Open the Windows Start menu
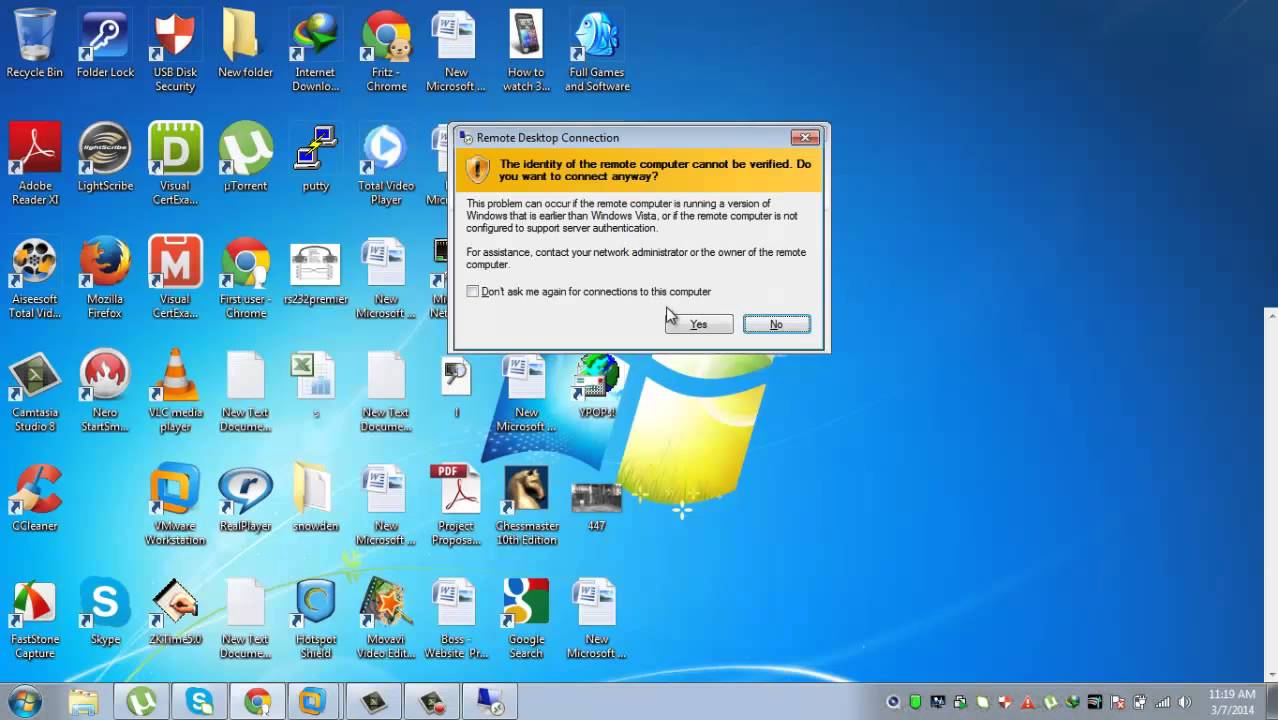This screenshot has width=1278, height=720. [24, 702]
